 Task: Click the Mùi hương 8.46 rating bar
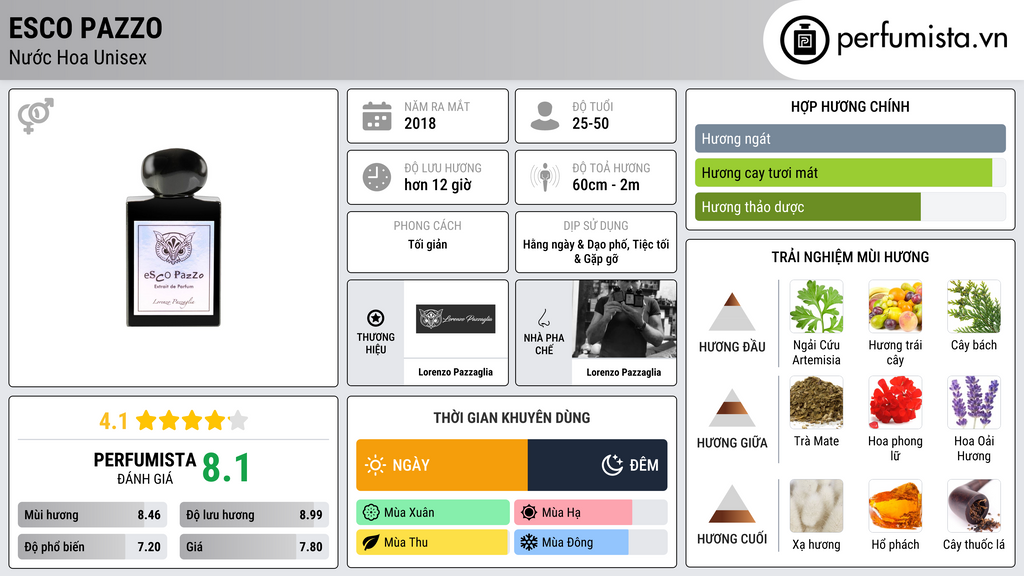point(93,515)
